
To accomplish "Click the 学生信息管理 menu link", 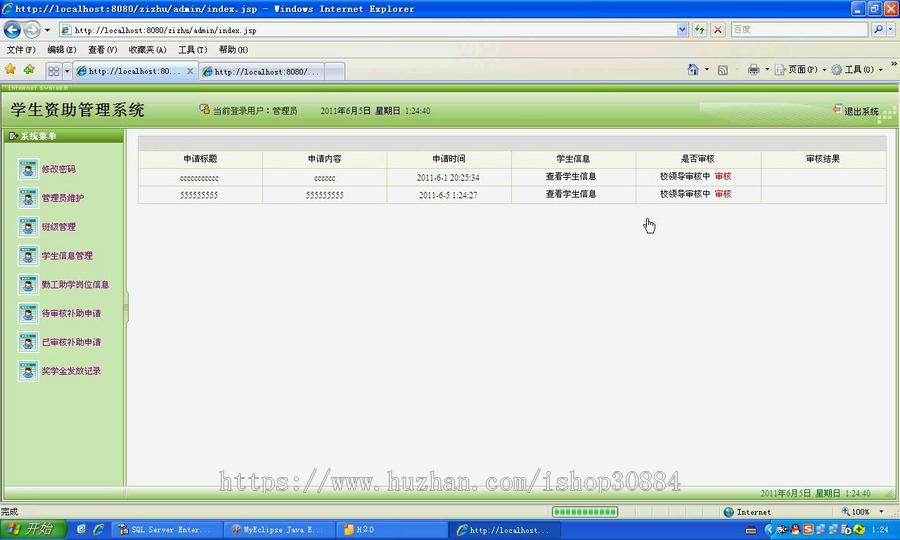I will pos(67,255).
